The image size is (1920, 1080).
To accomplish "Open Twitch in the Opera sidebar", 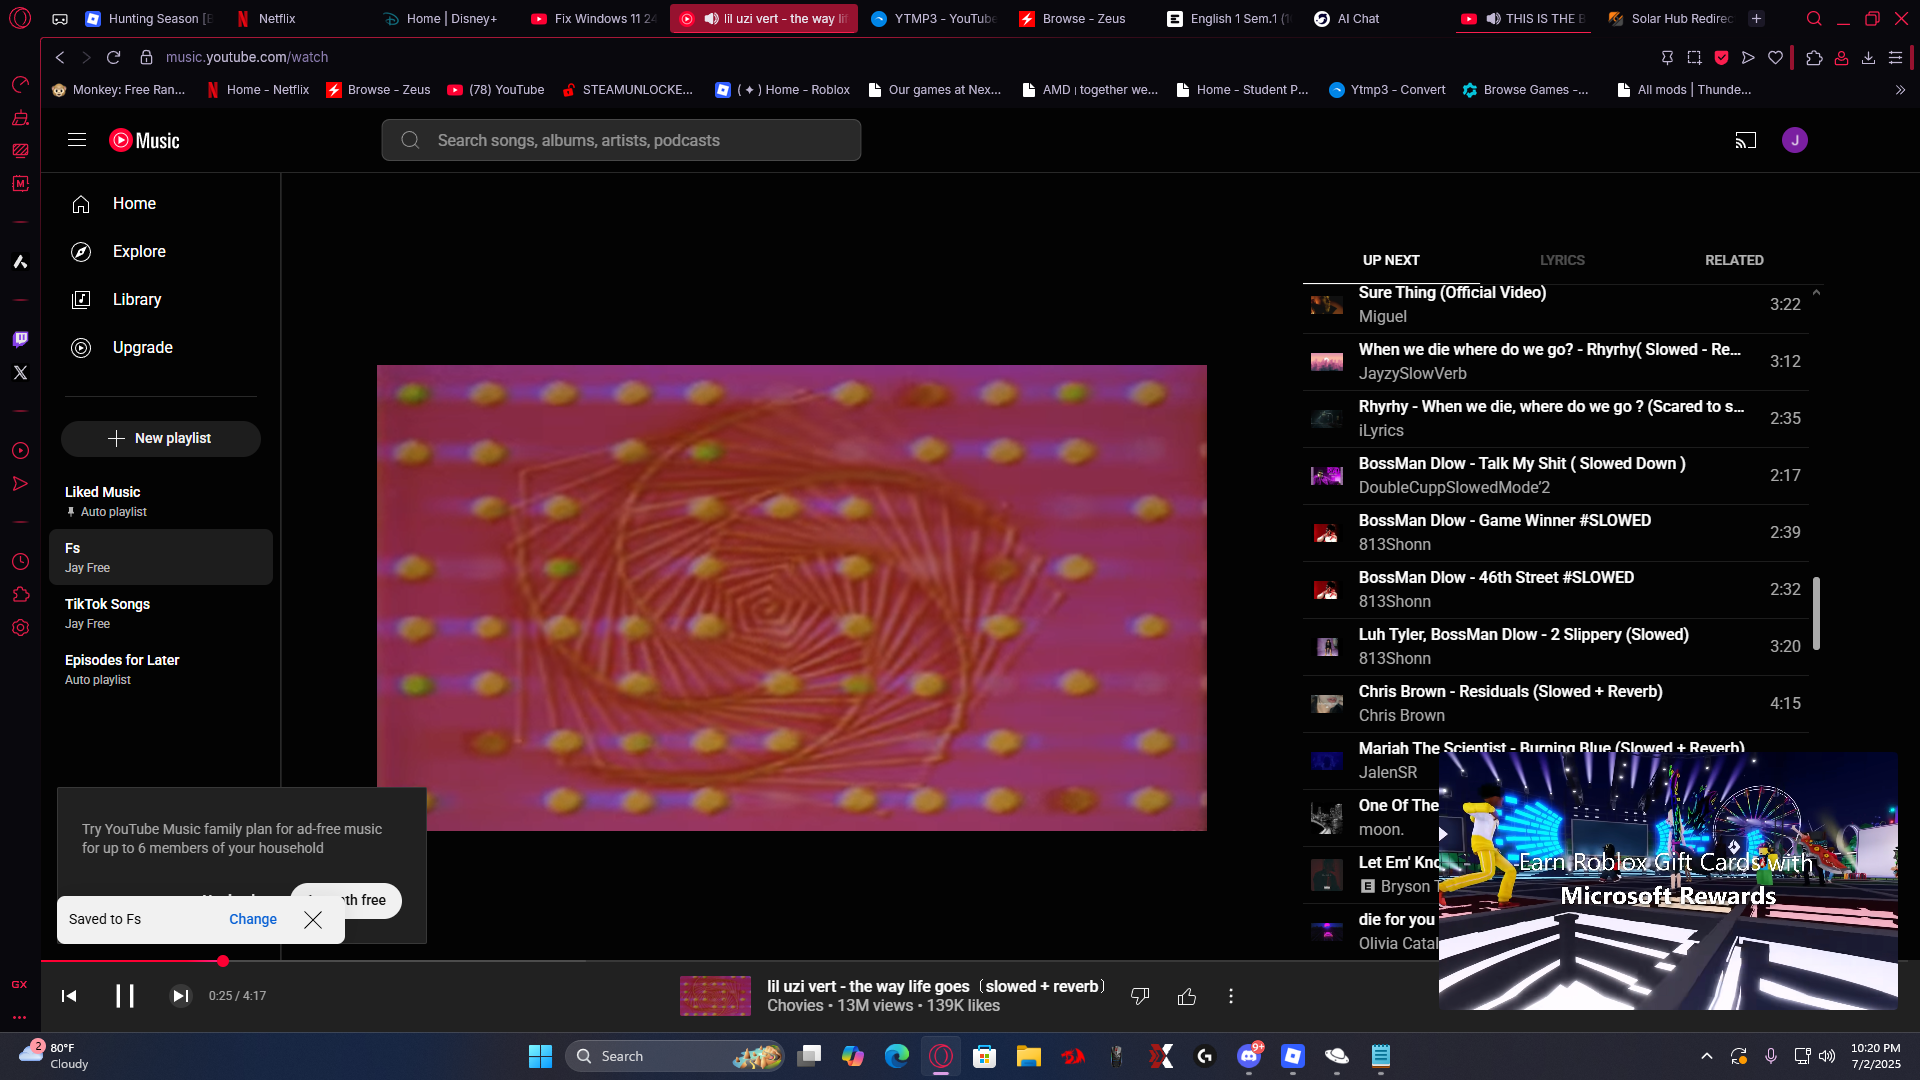I will tap(20, 339).
